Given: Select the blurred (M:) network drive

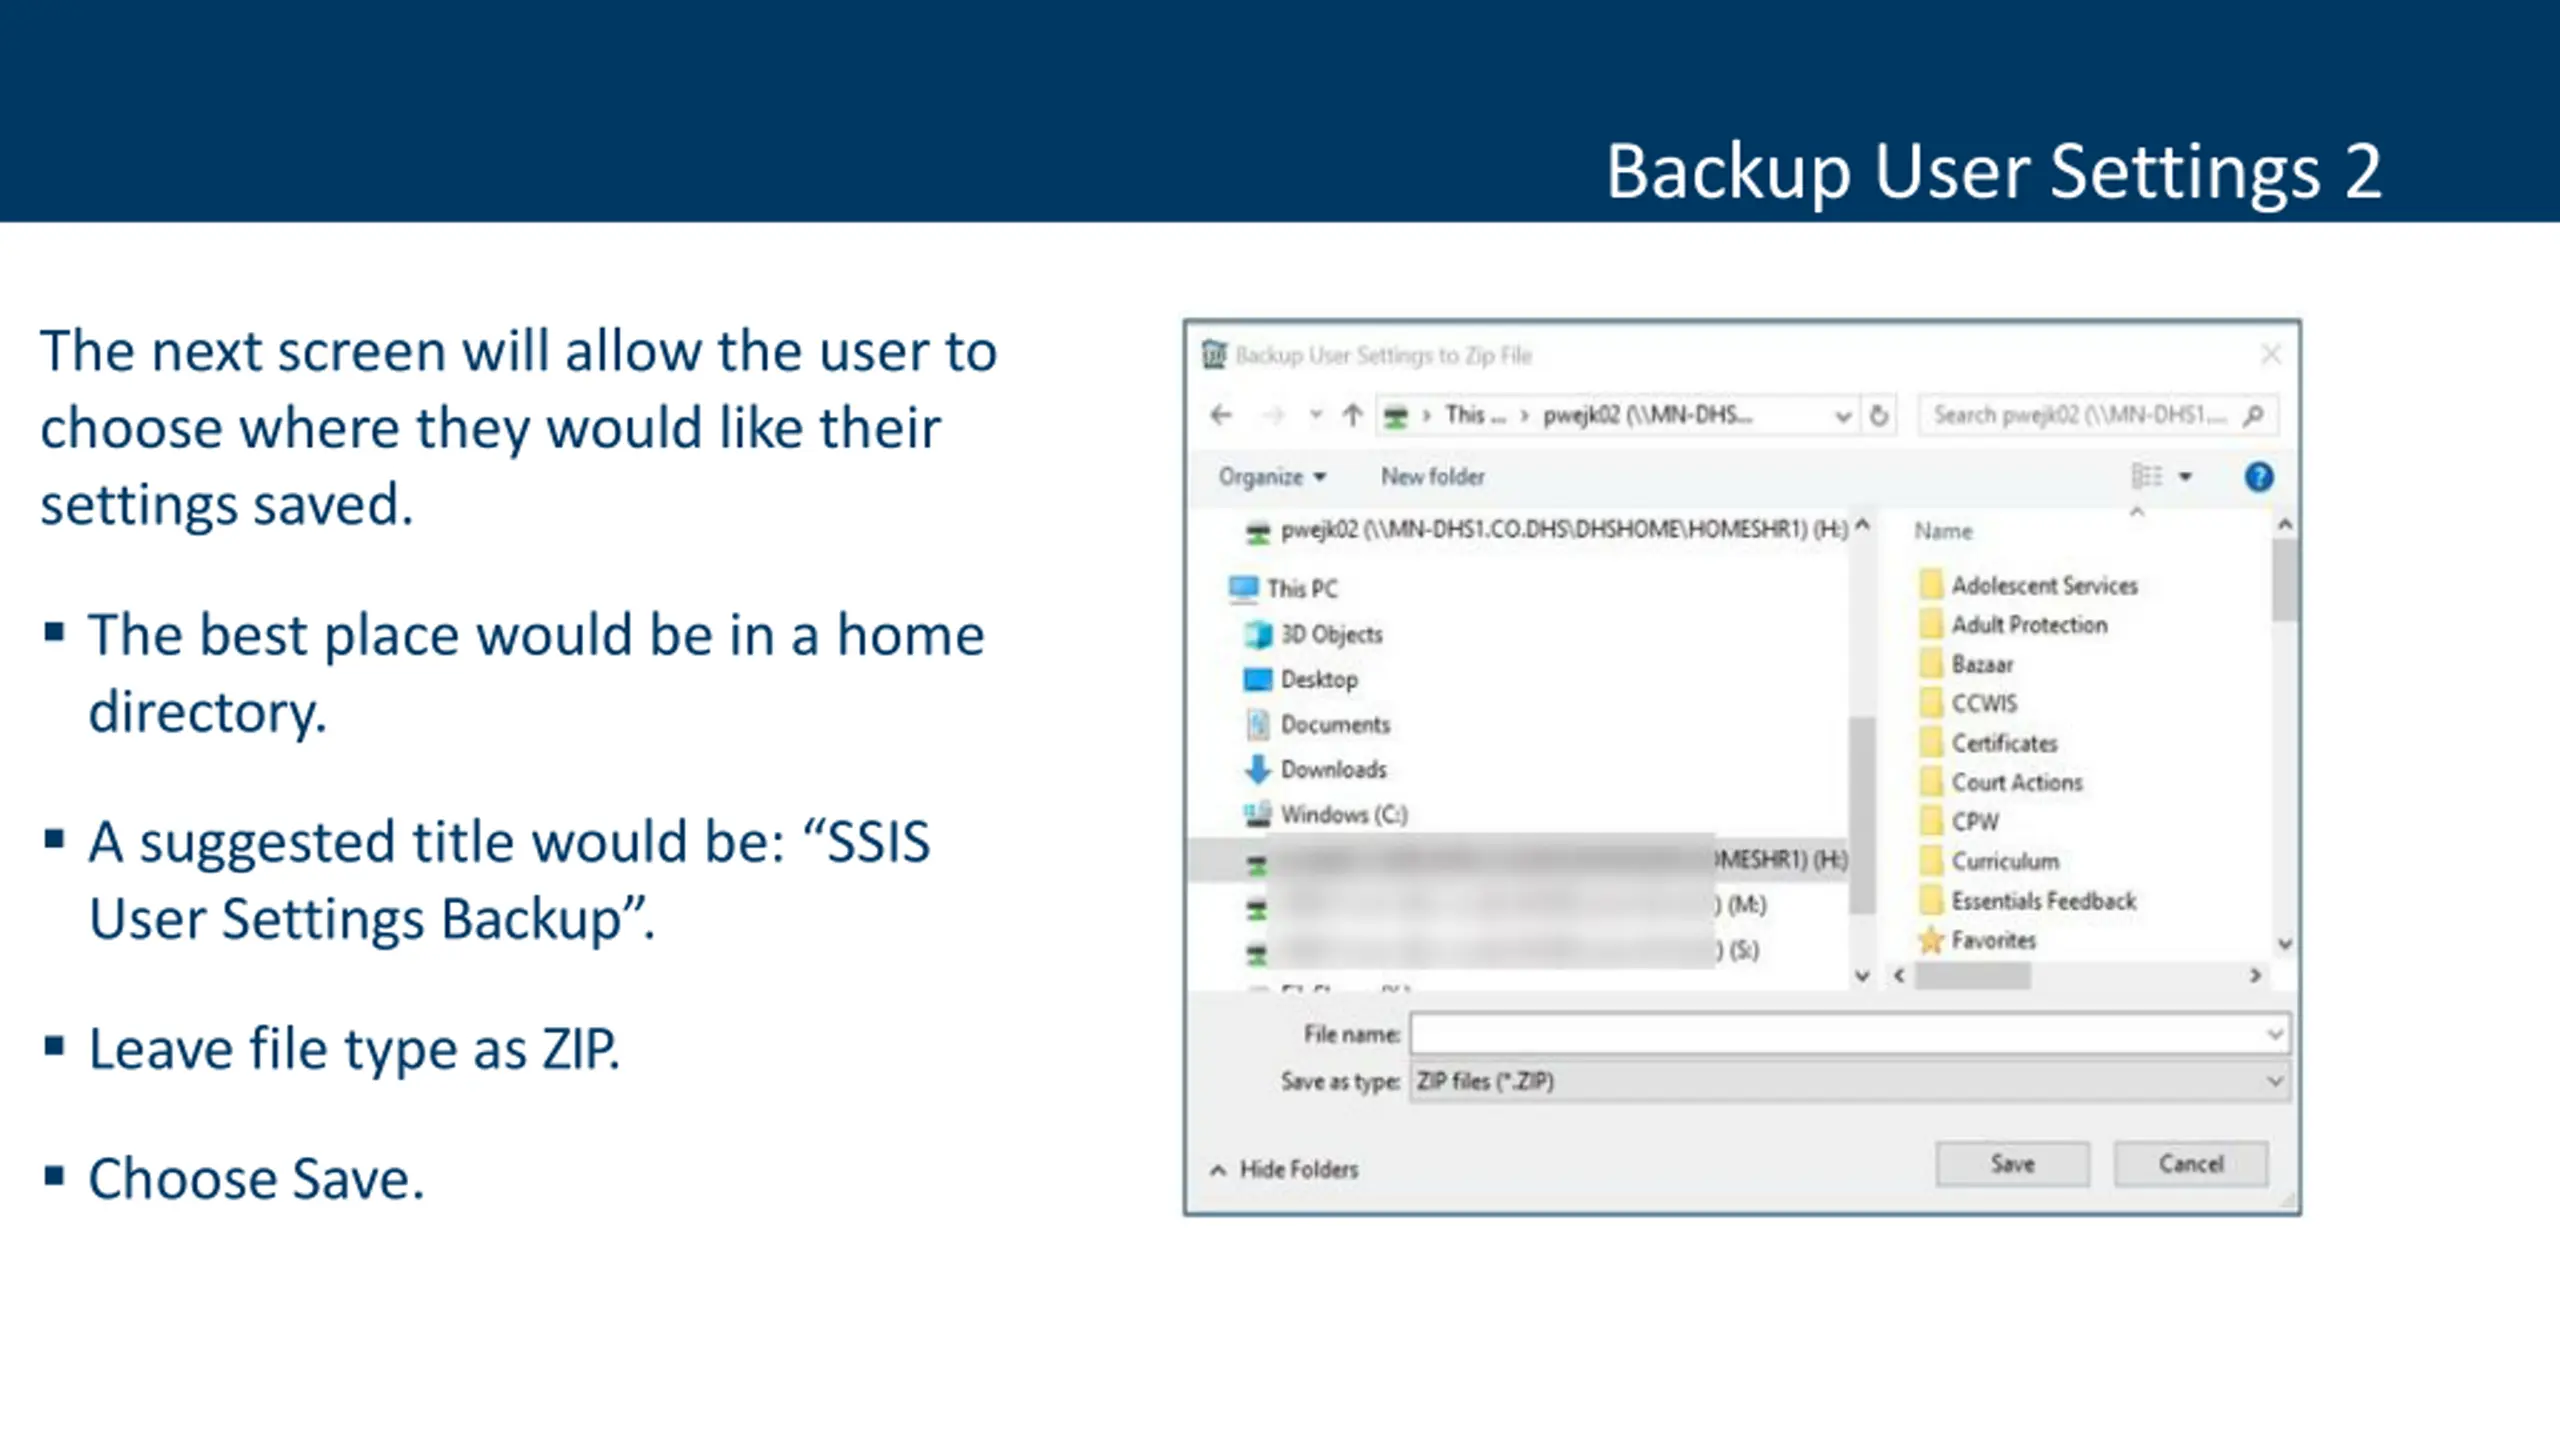Looking at the screenshot, I should tap(1506, 905).
